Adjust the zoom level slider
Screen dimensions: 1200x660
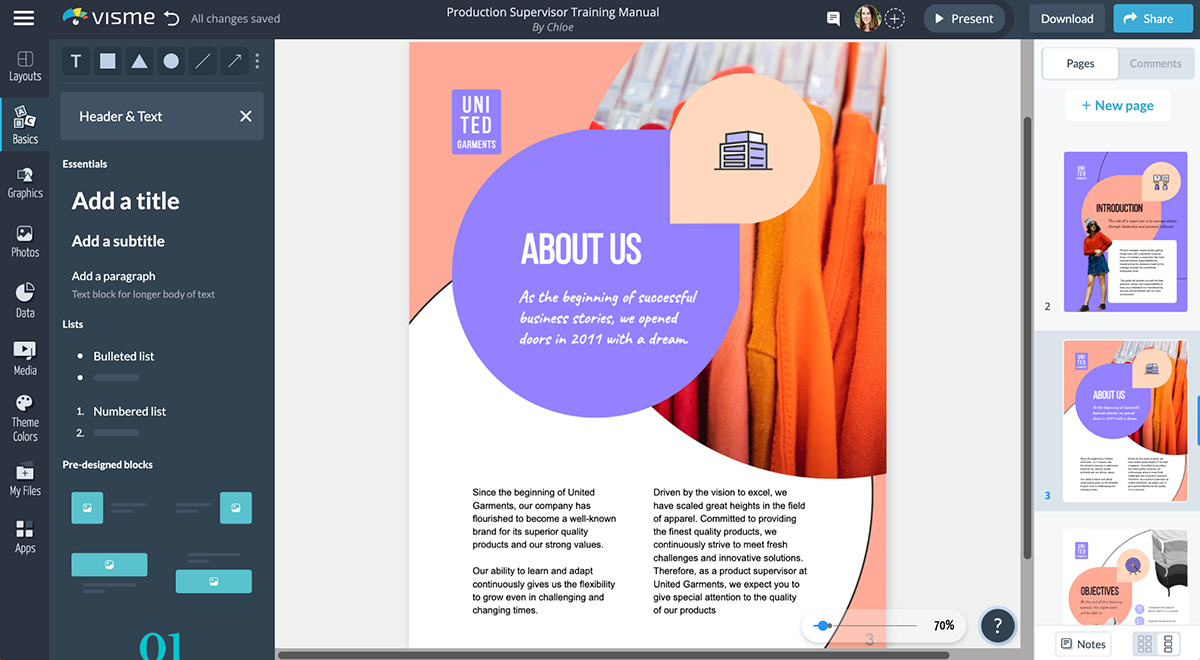pyautogui.click(x=823, y=625)
